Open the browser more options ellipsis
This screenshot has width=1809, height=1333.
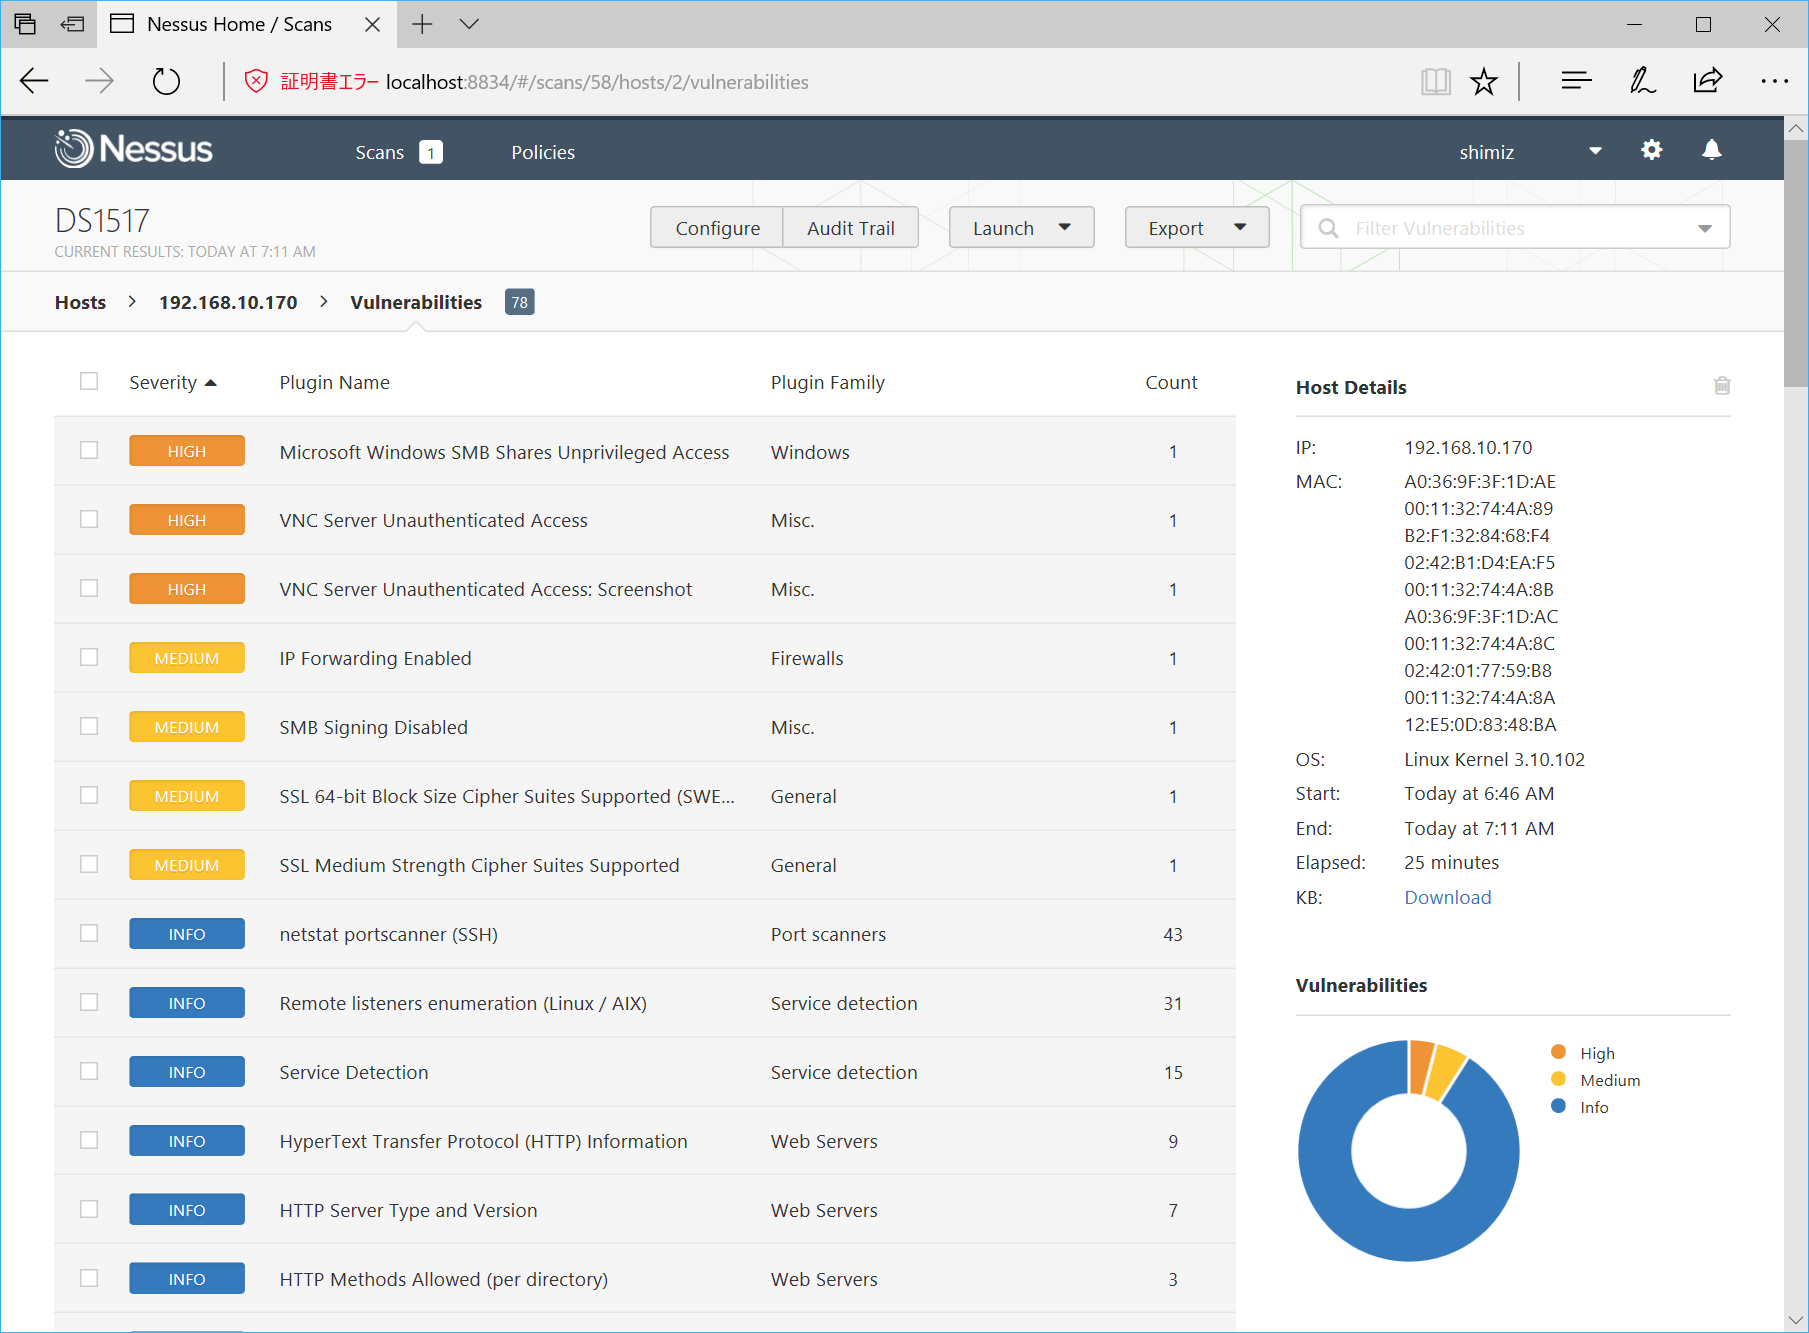pos(1774,81)
